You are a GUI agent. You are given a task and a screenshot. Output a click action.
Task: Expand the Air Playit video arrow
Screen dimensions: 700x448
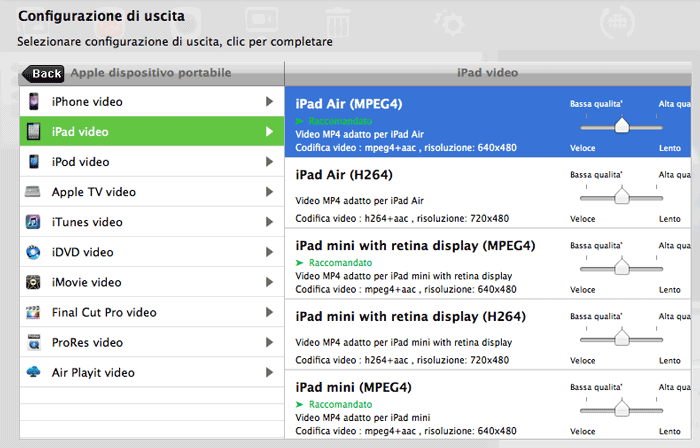pos(269,372)
